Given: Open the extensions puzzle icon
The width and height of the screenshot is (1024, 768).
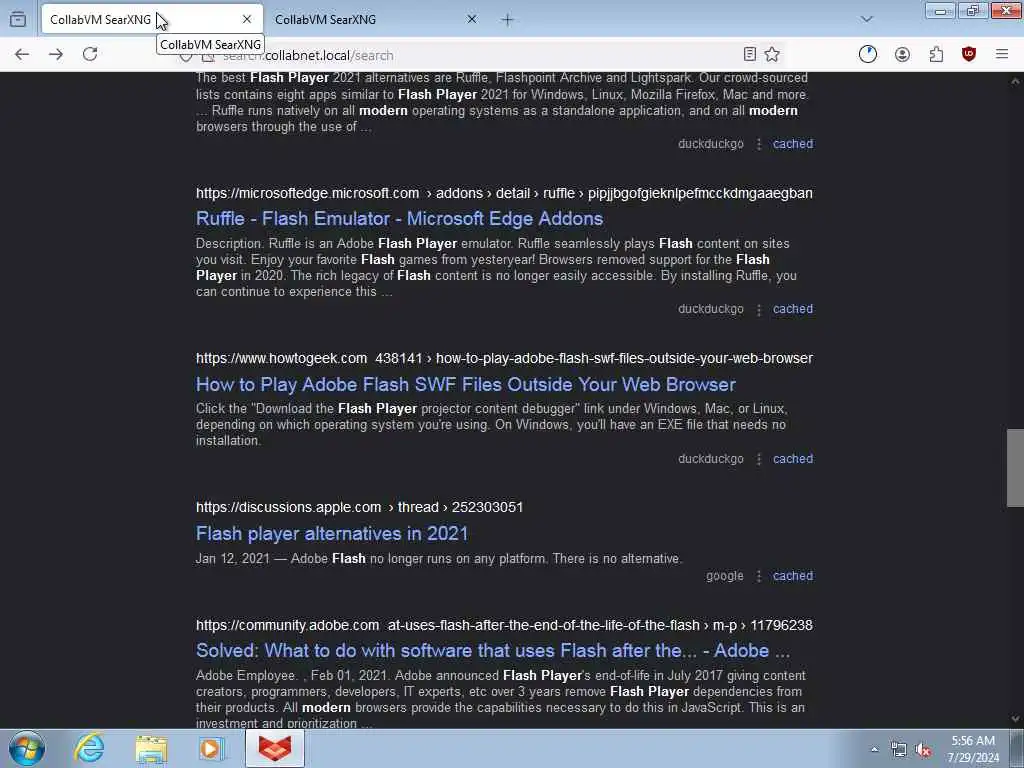Looking at the screenshot, I should (936, 54).
